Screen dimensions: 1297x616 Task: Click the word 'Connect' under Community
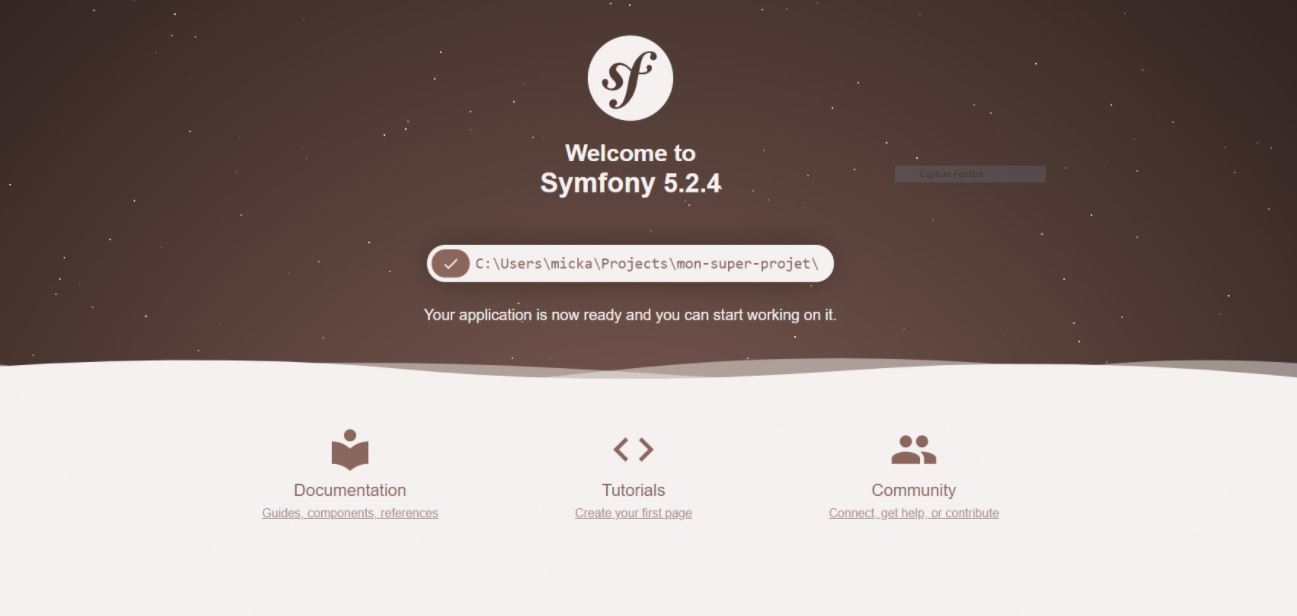851,513
